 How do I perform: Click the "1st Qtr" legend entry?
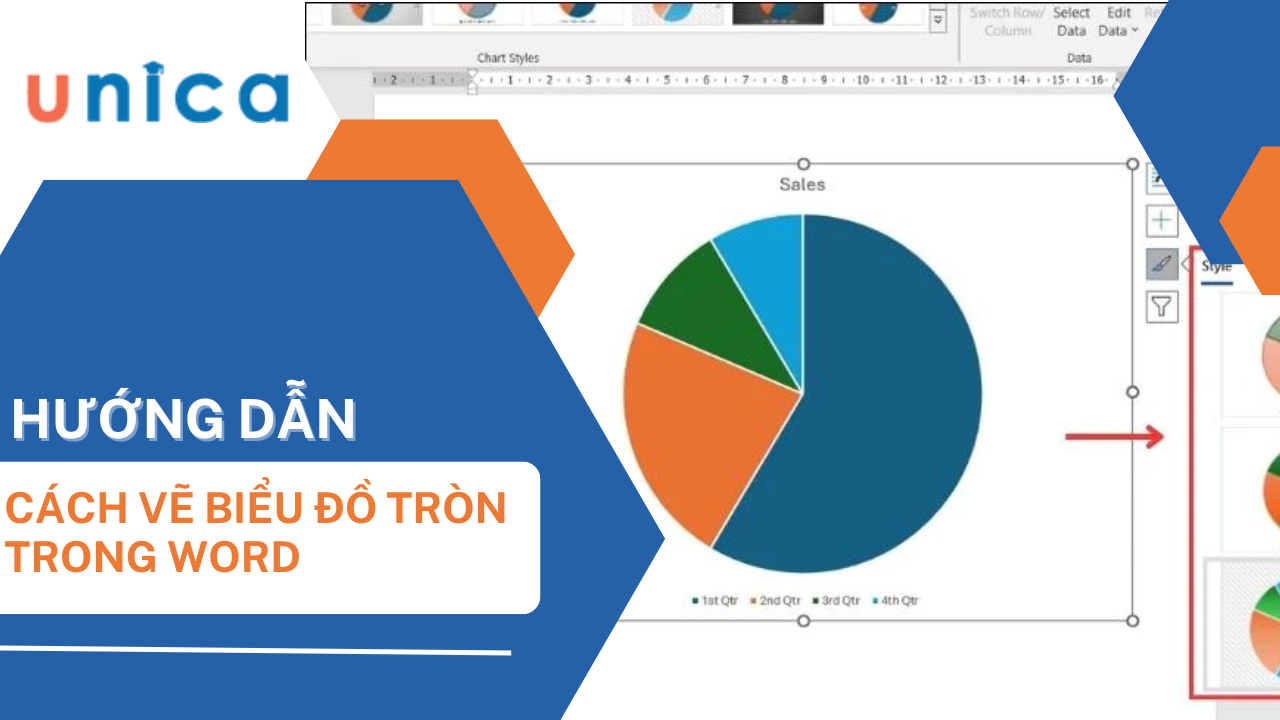(x=714, y=601)
